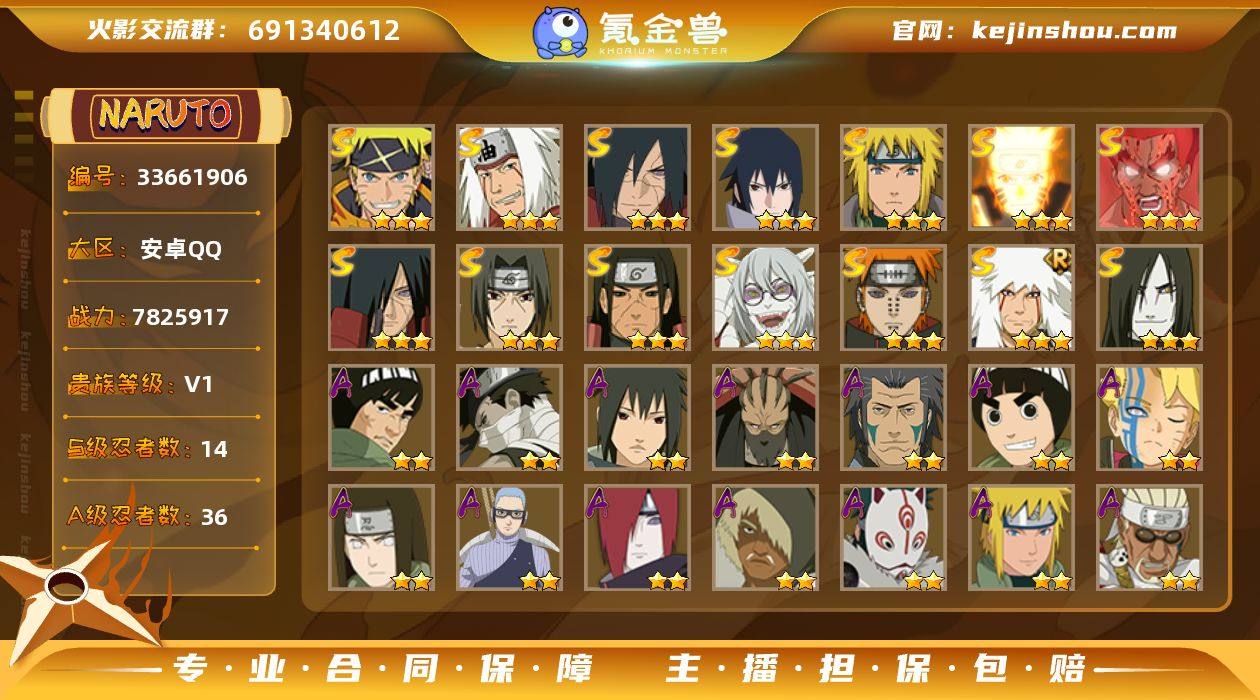This screenshot has width=1260, height=700.
Task: Choose the white-haired Jiraiya portrait in first row
Action: (x=509, y=177)
